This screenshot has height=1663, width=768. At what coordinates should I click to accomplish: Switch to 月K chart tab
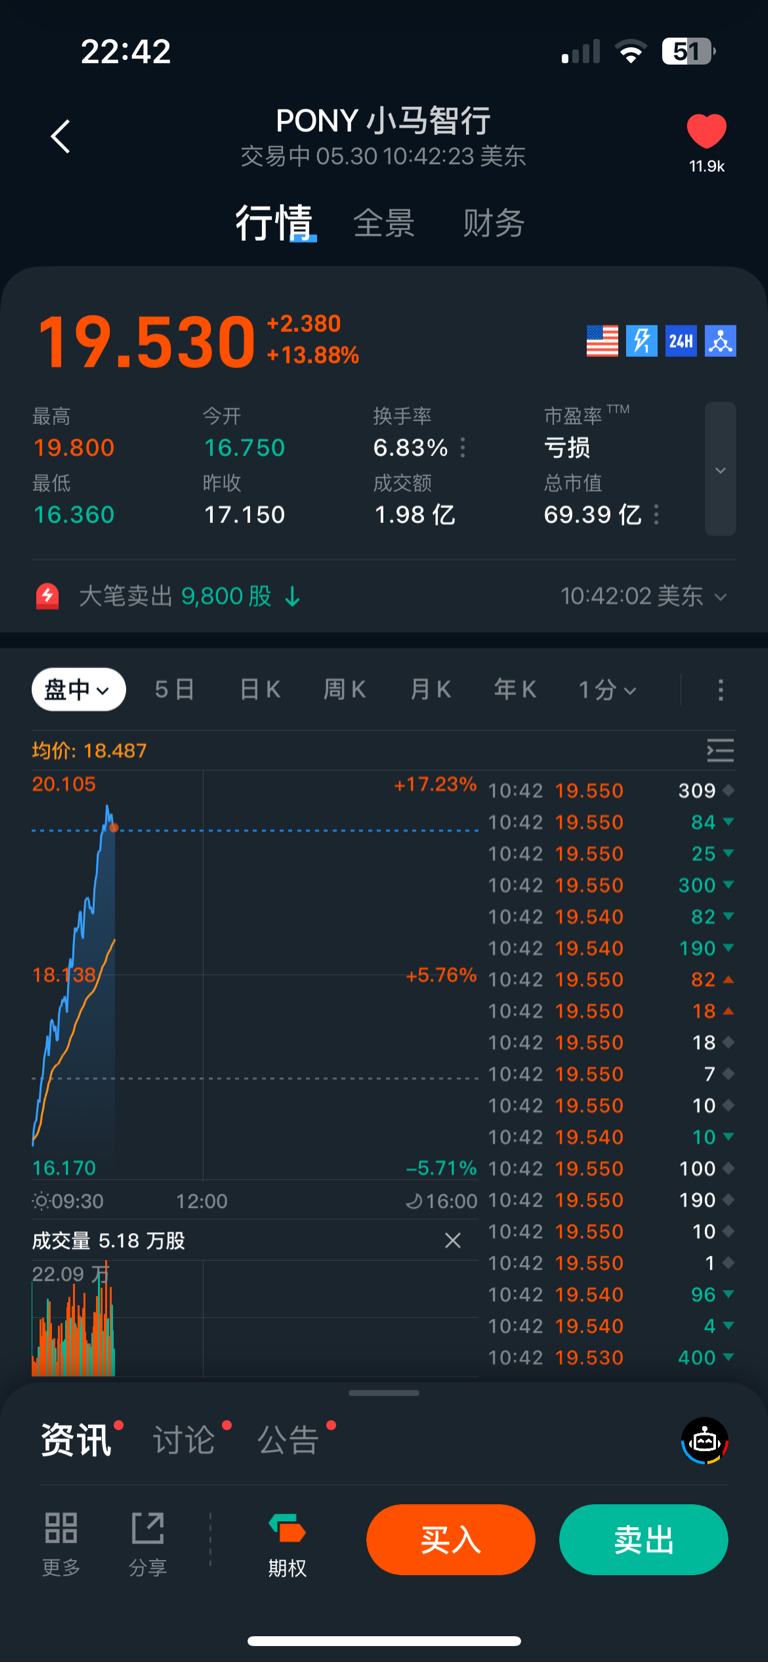(431, 690)
